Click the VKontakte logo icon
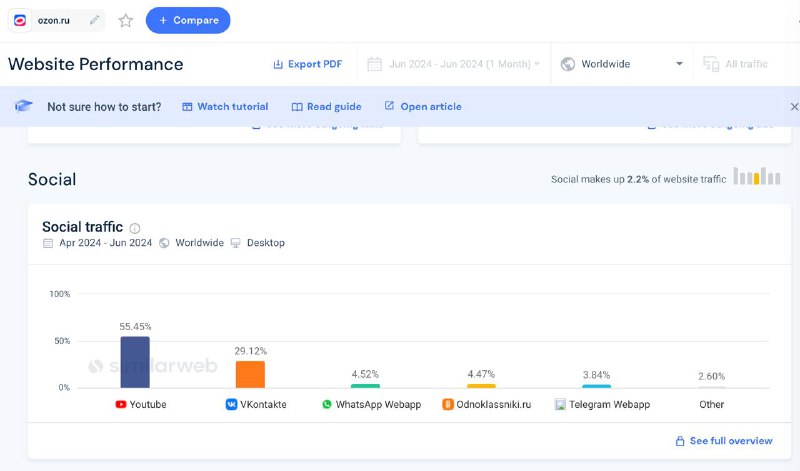 231,405
